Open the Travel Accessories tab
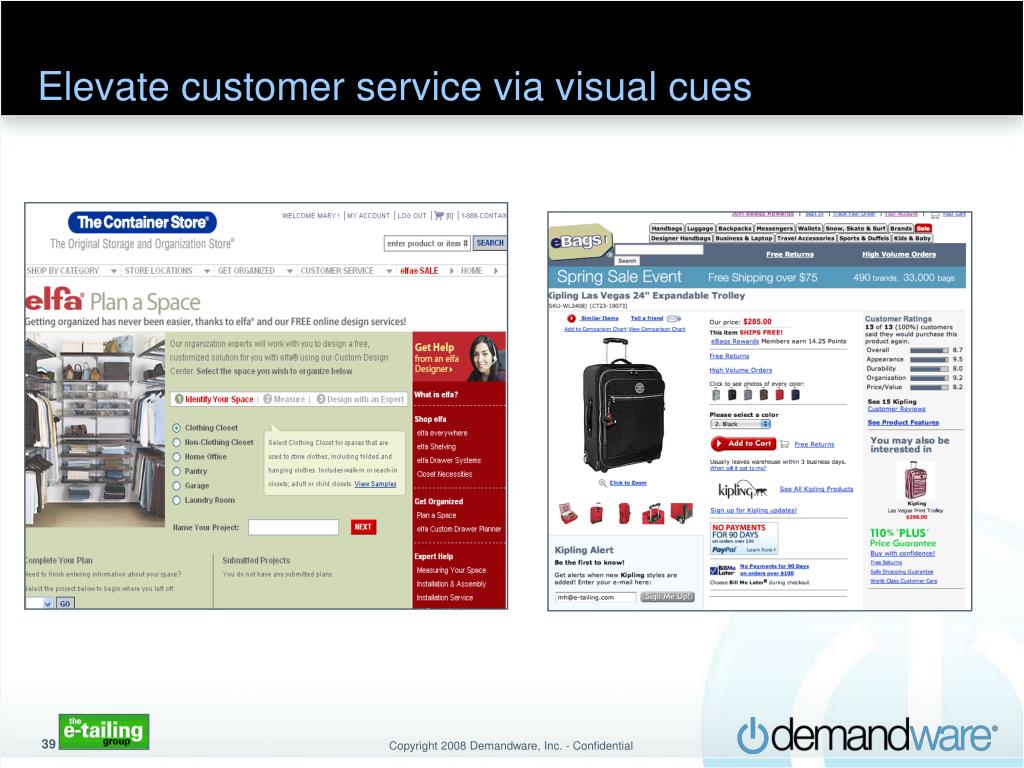The image size is (1024, 768). [806, 238]
